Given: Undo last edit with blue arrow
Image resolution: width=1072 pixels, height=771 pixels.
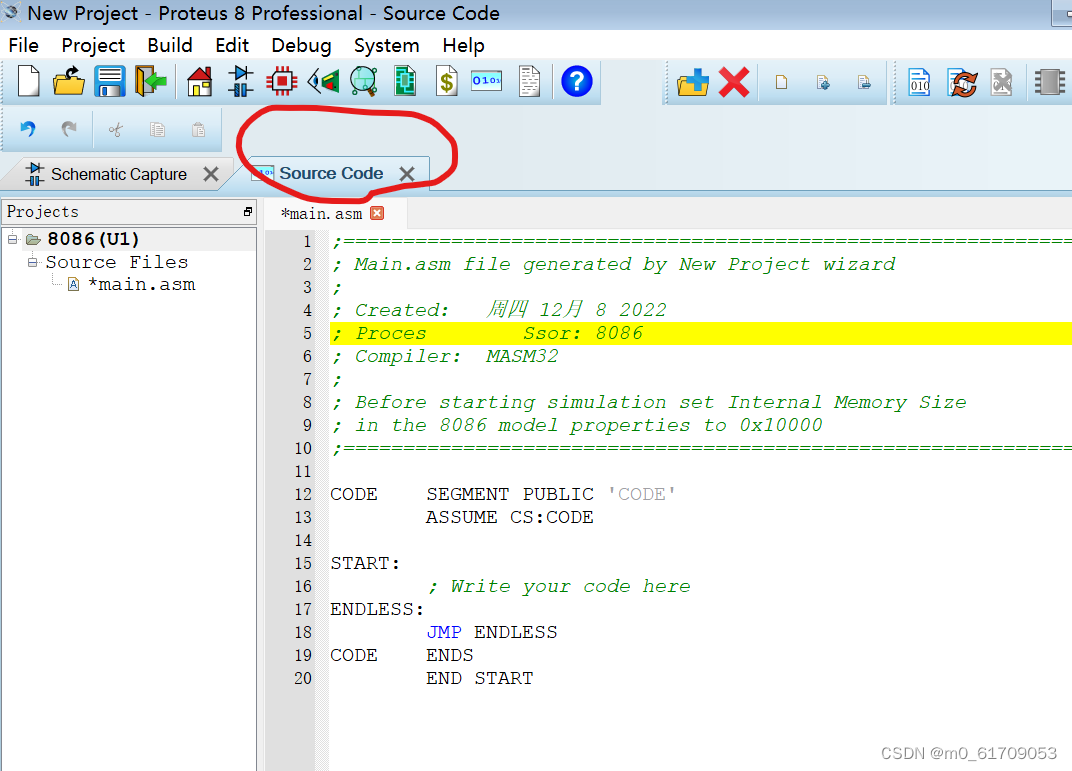Looking at the screenshot, I should point(27,129).
